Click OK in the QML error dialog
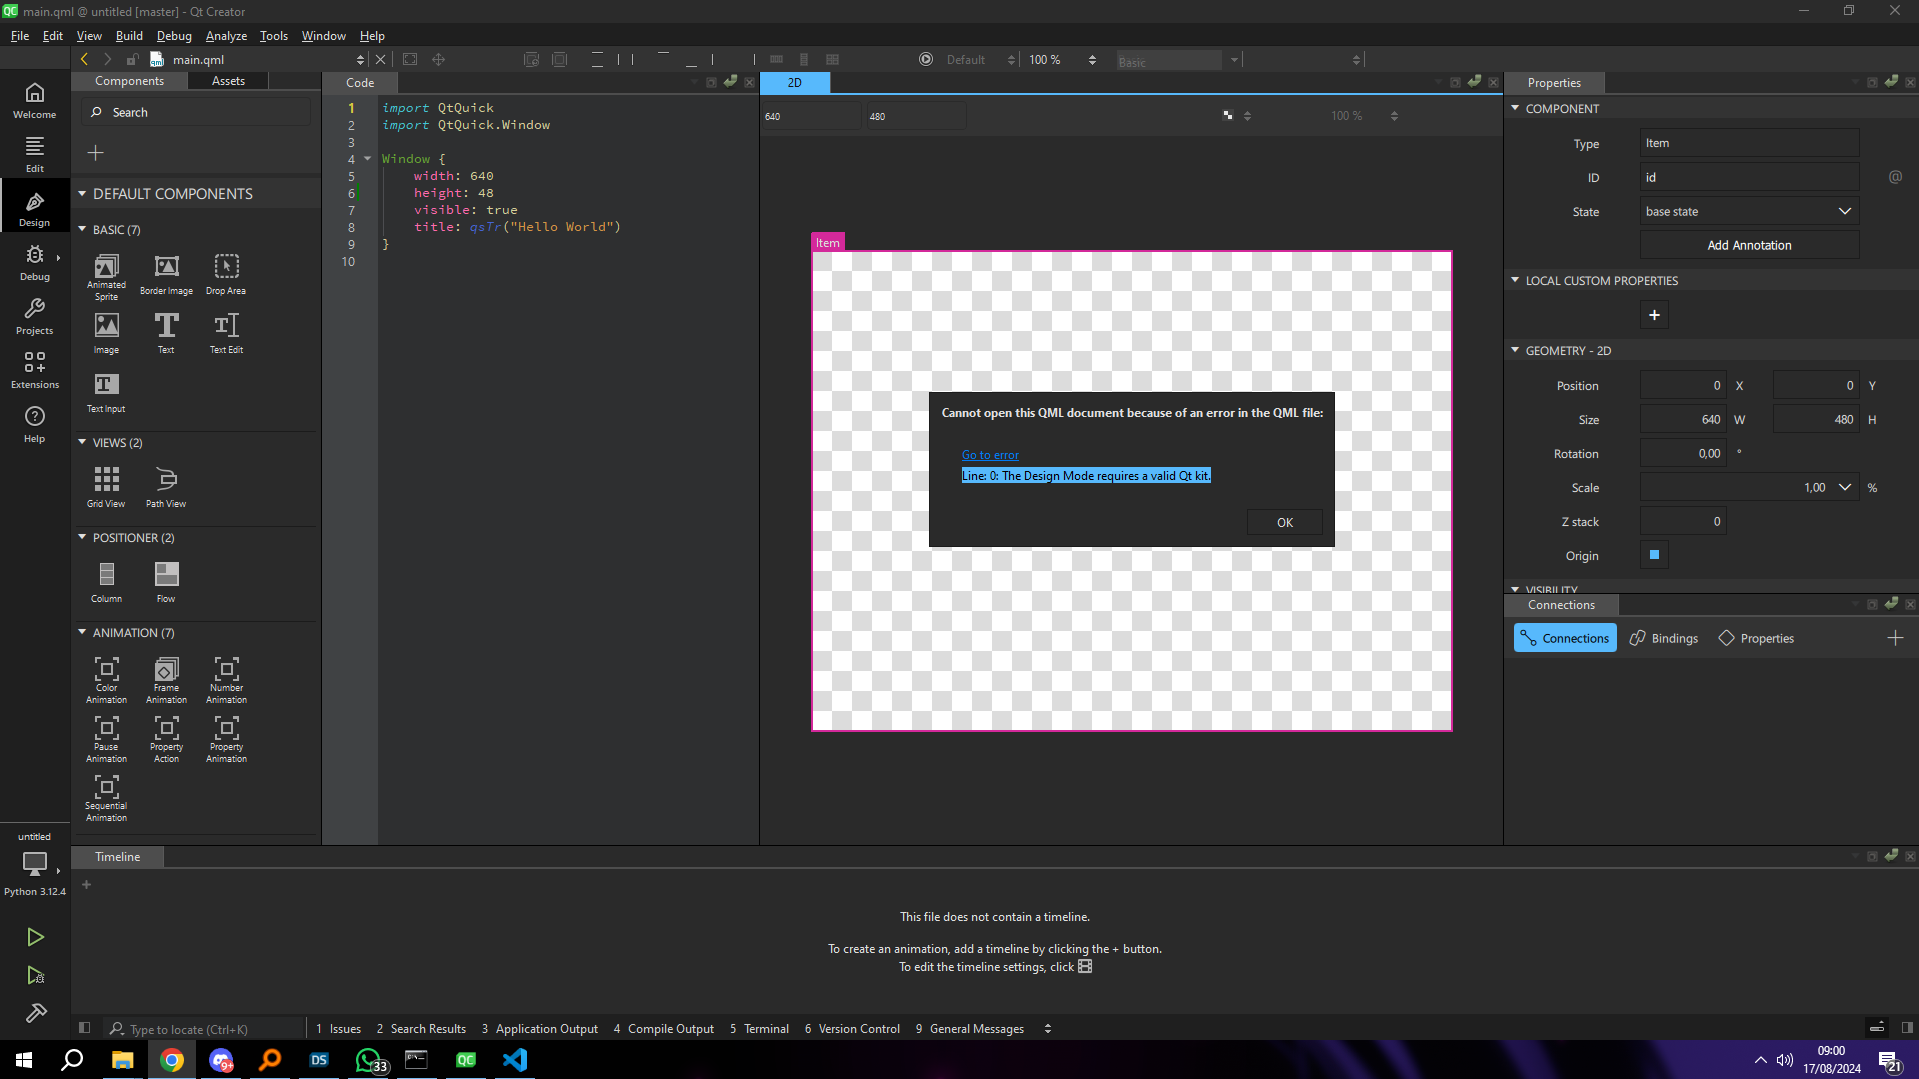 [1284, 522]
